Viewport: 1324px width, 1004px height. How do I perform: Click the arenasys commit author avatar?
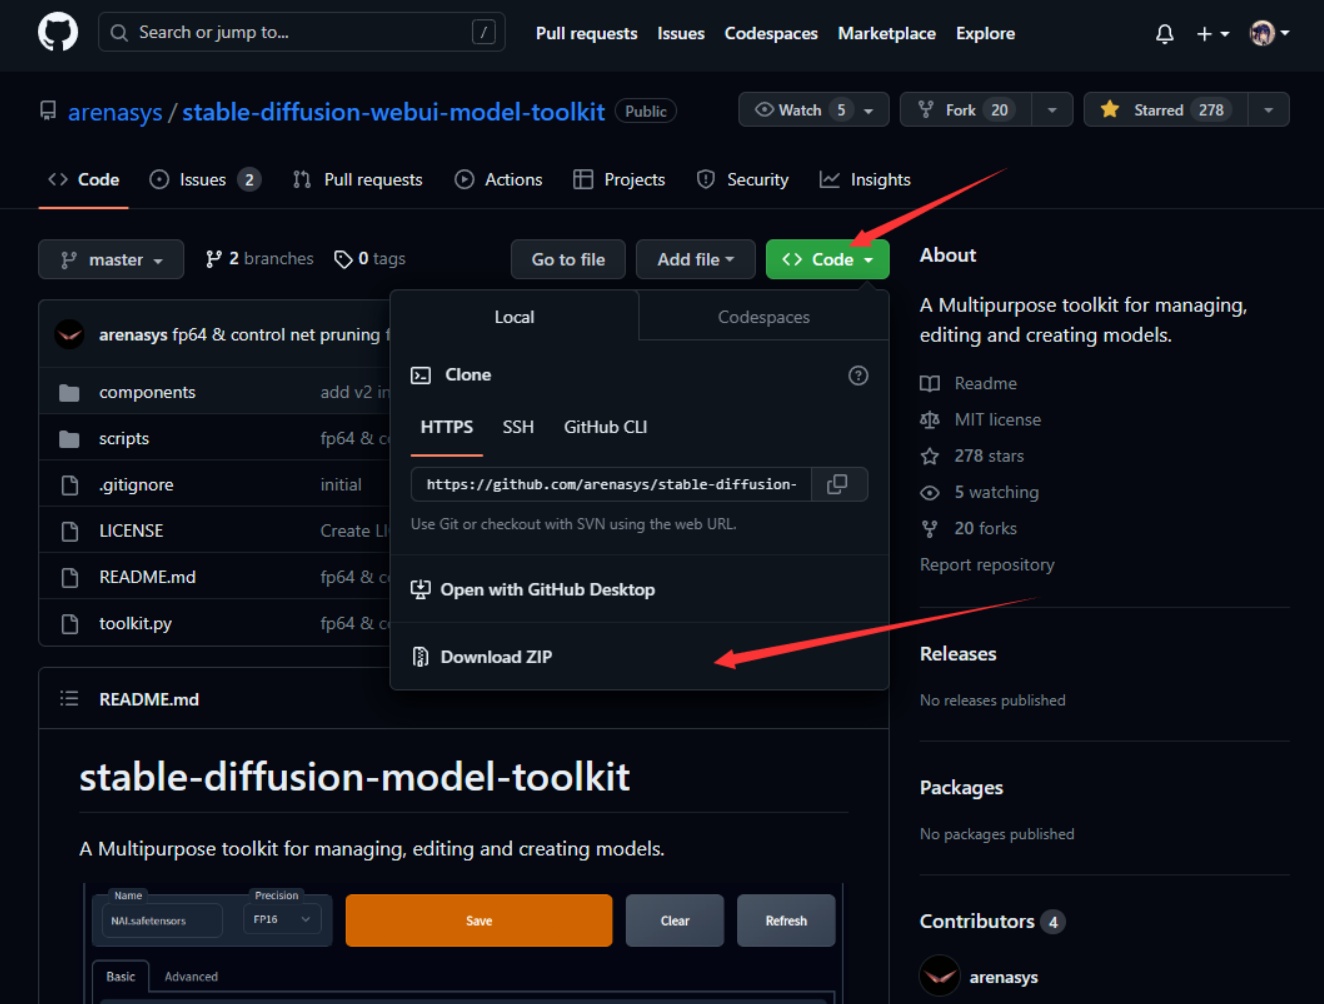click(x=69, y=334)
